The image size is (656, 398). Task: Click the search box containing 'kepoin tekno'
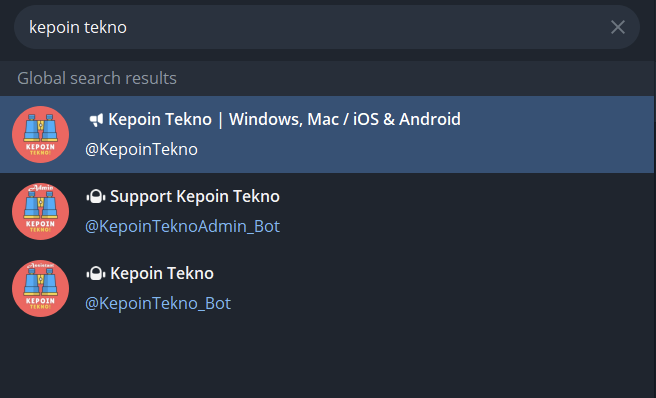(326, 27)
